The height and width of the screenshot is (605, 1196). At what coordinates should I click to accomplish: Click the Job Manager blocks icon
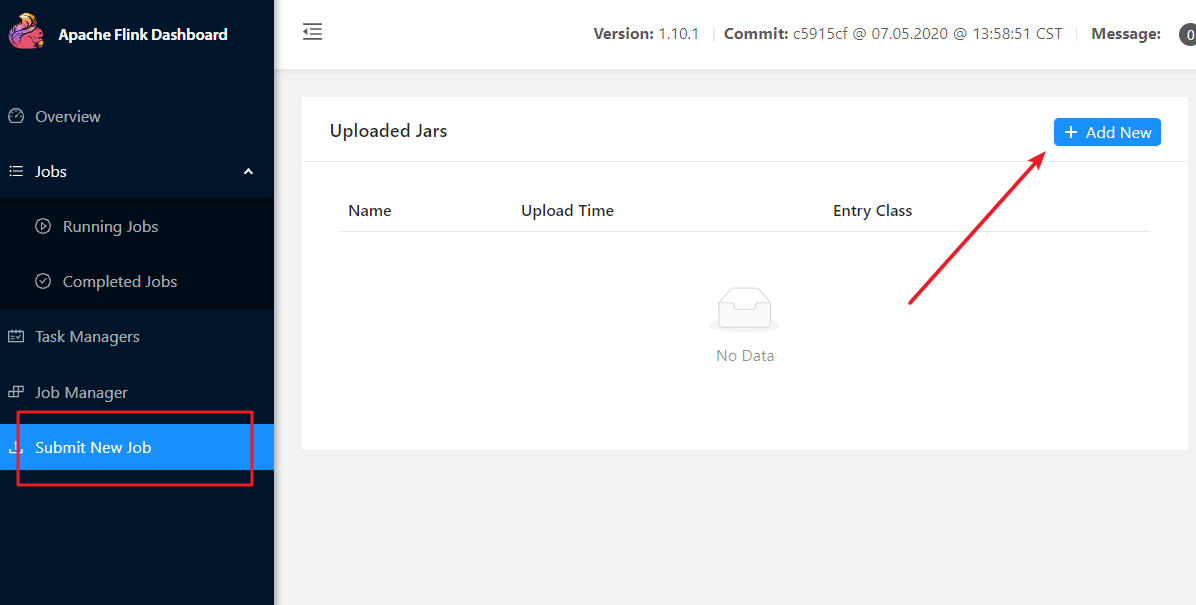[x=16, y=392]
